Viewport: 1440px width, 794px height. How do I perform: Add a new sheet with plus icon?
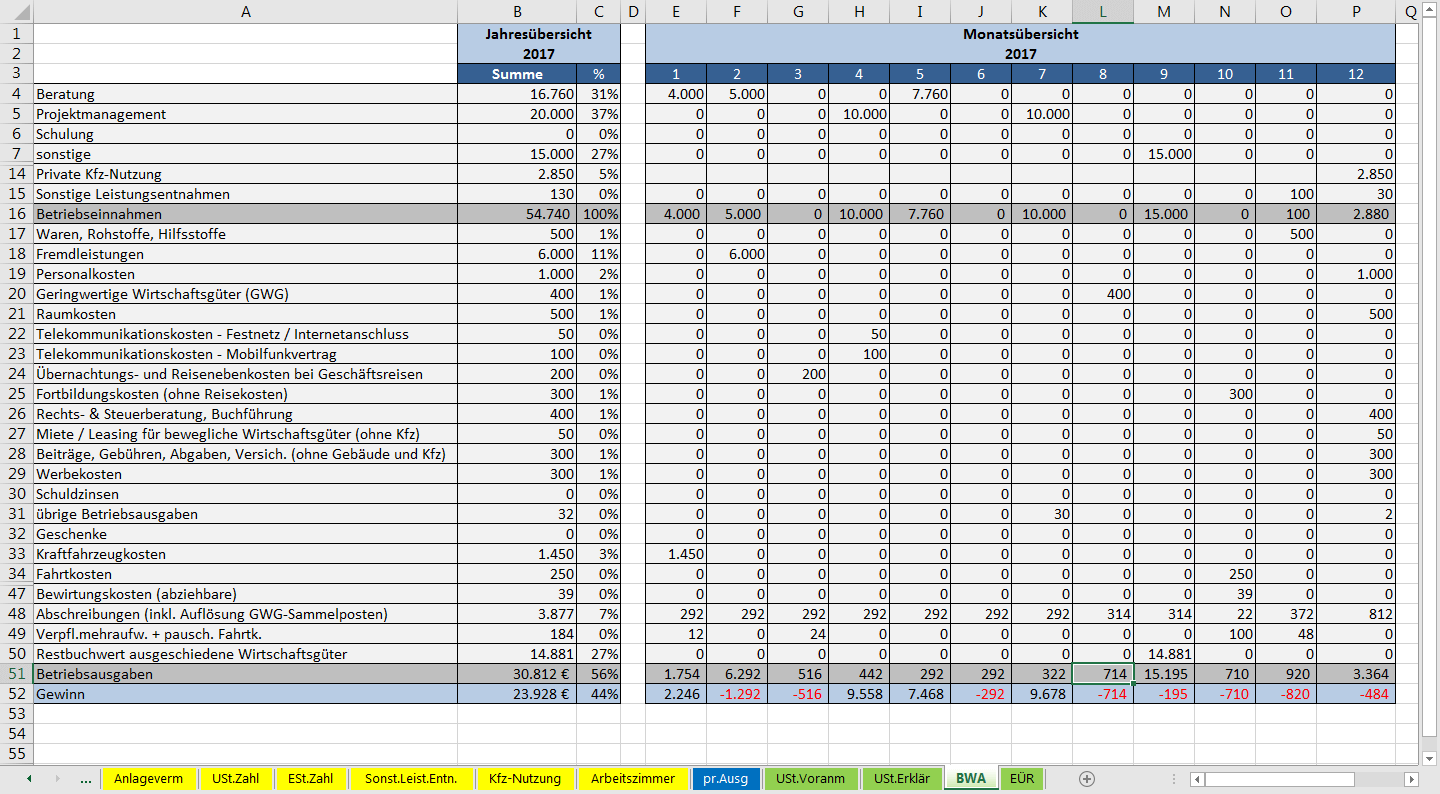coord(1087,779)
